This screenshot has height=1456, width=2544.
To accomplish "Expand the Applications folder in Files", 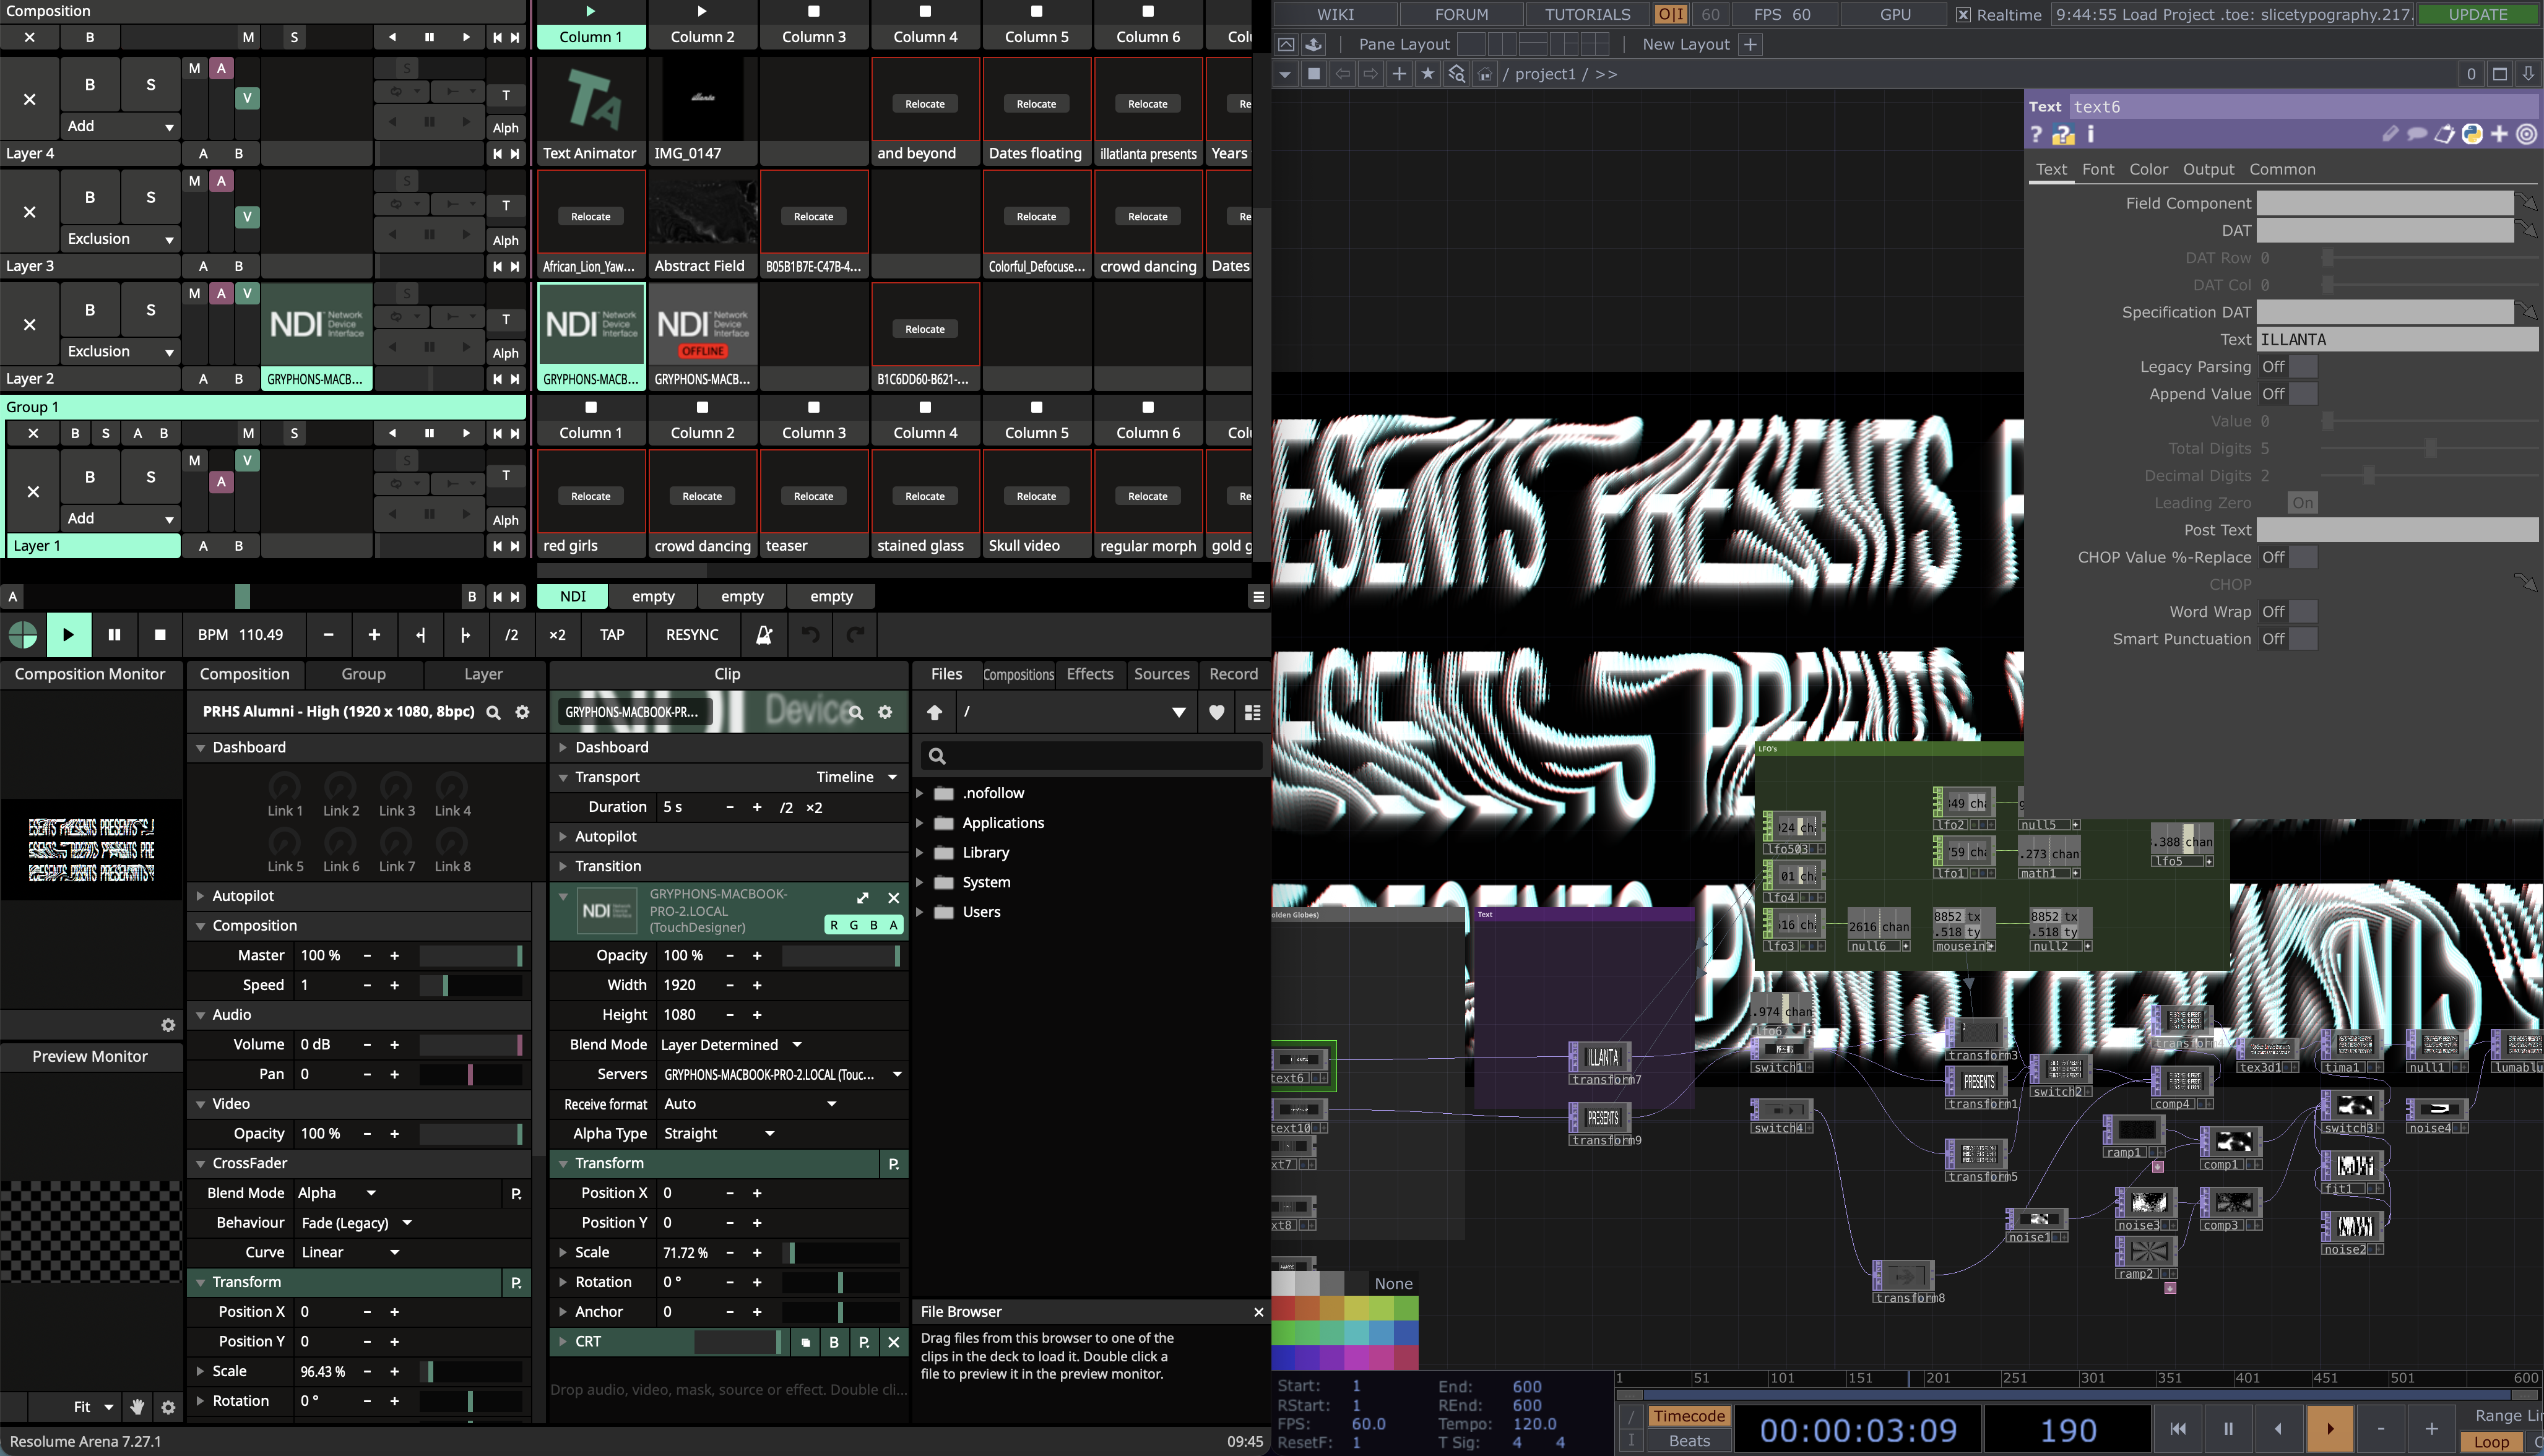I will (920, 823).
